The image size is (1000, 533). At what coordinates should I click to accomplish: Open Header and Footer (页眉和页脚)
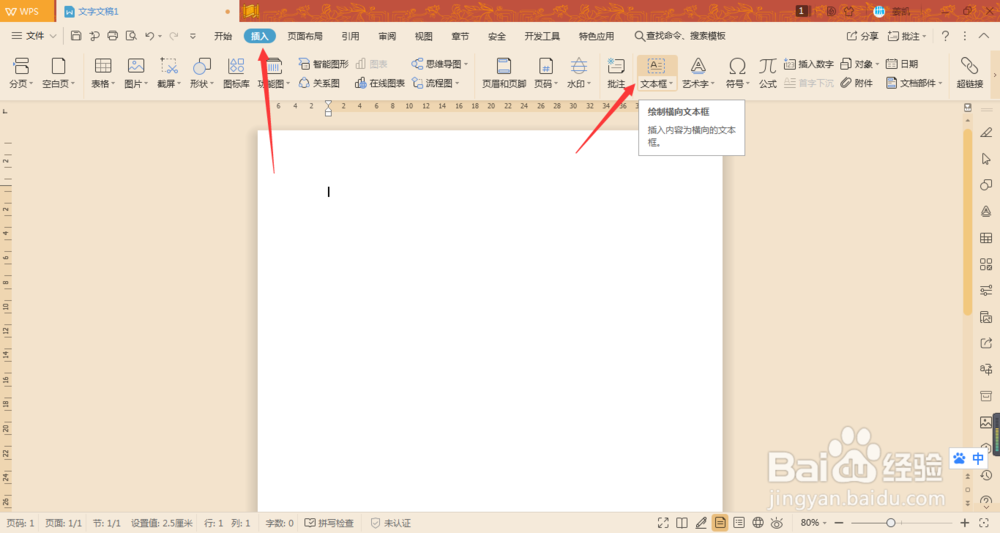click(x=504, y=72)
